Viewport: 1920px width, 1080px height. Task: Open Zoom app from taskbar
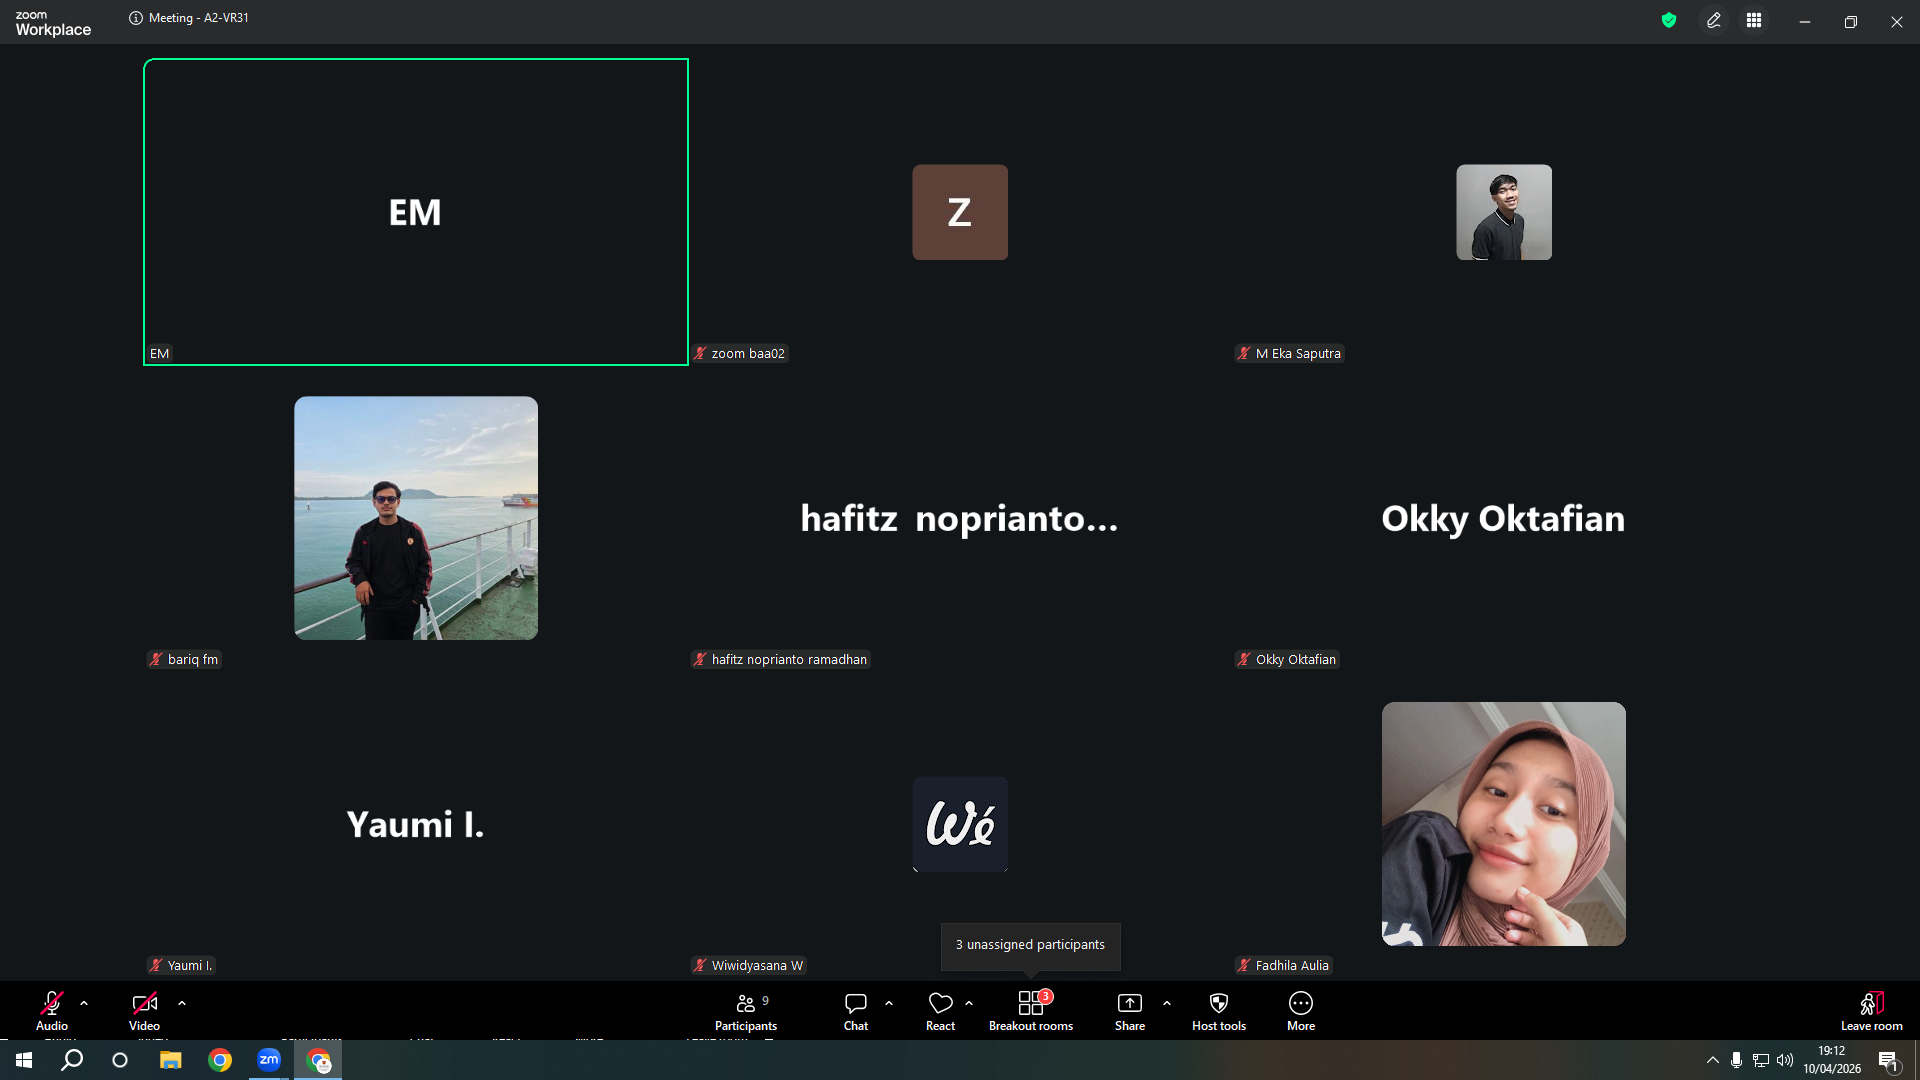[269, 1060]
